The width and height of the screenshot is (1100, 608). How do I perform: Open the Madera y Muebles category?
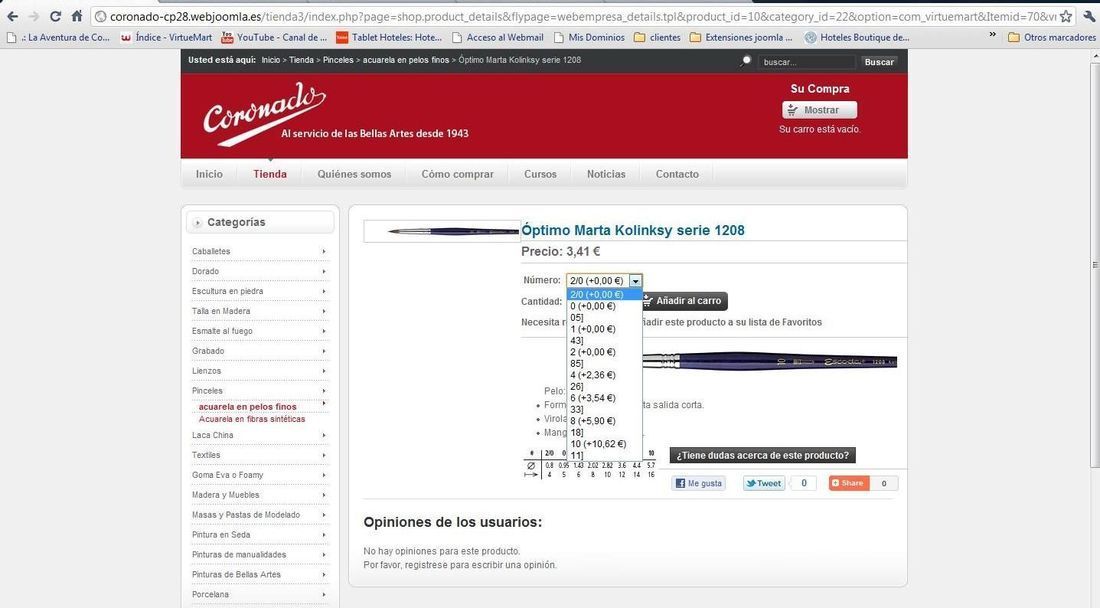point(225,495)
